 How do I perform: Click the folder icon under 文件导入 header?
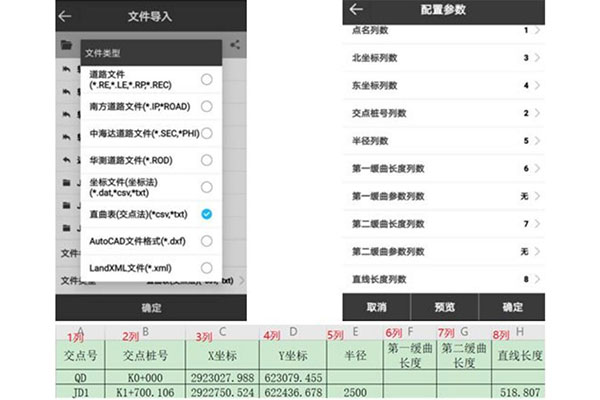tap(66, 45)
